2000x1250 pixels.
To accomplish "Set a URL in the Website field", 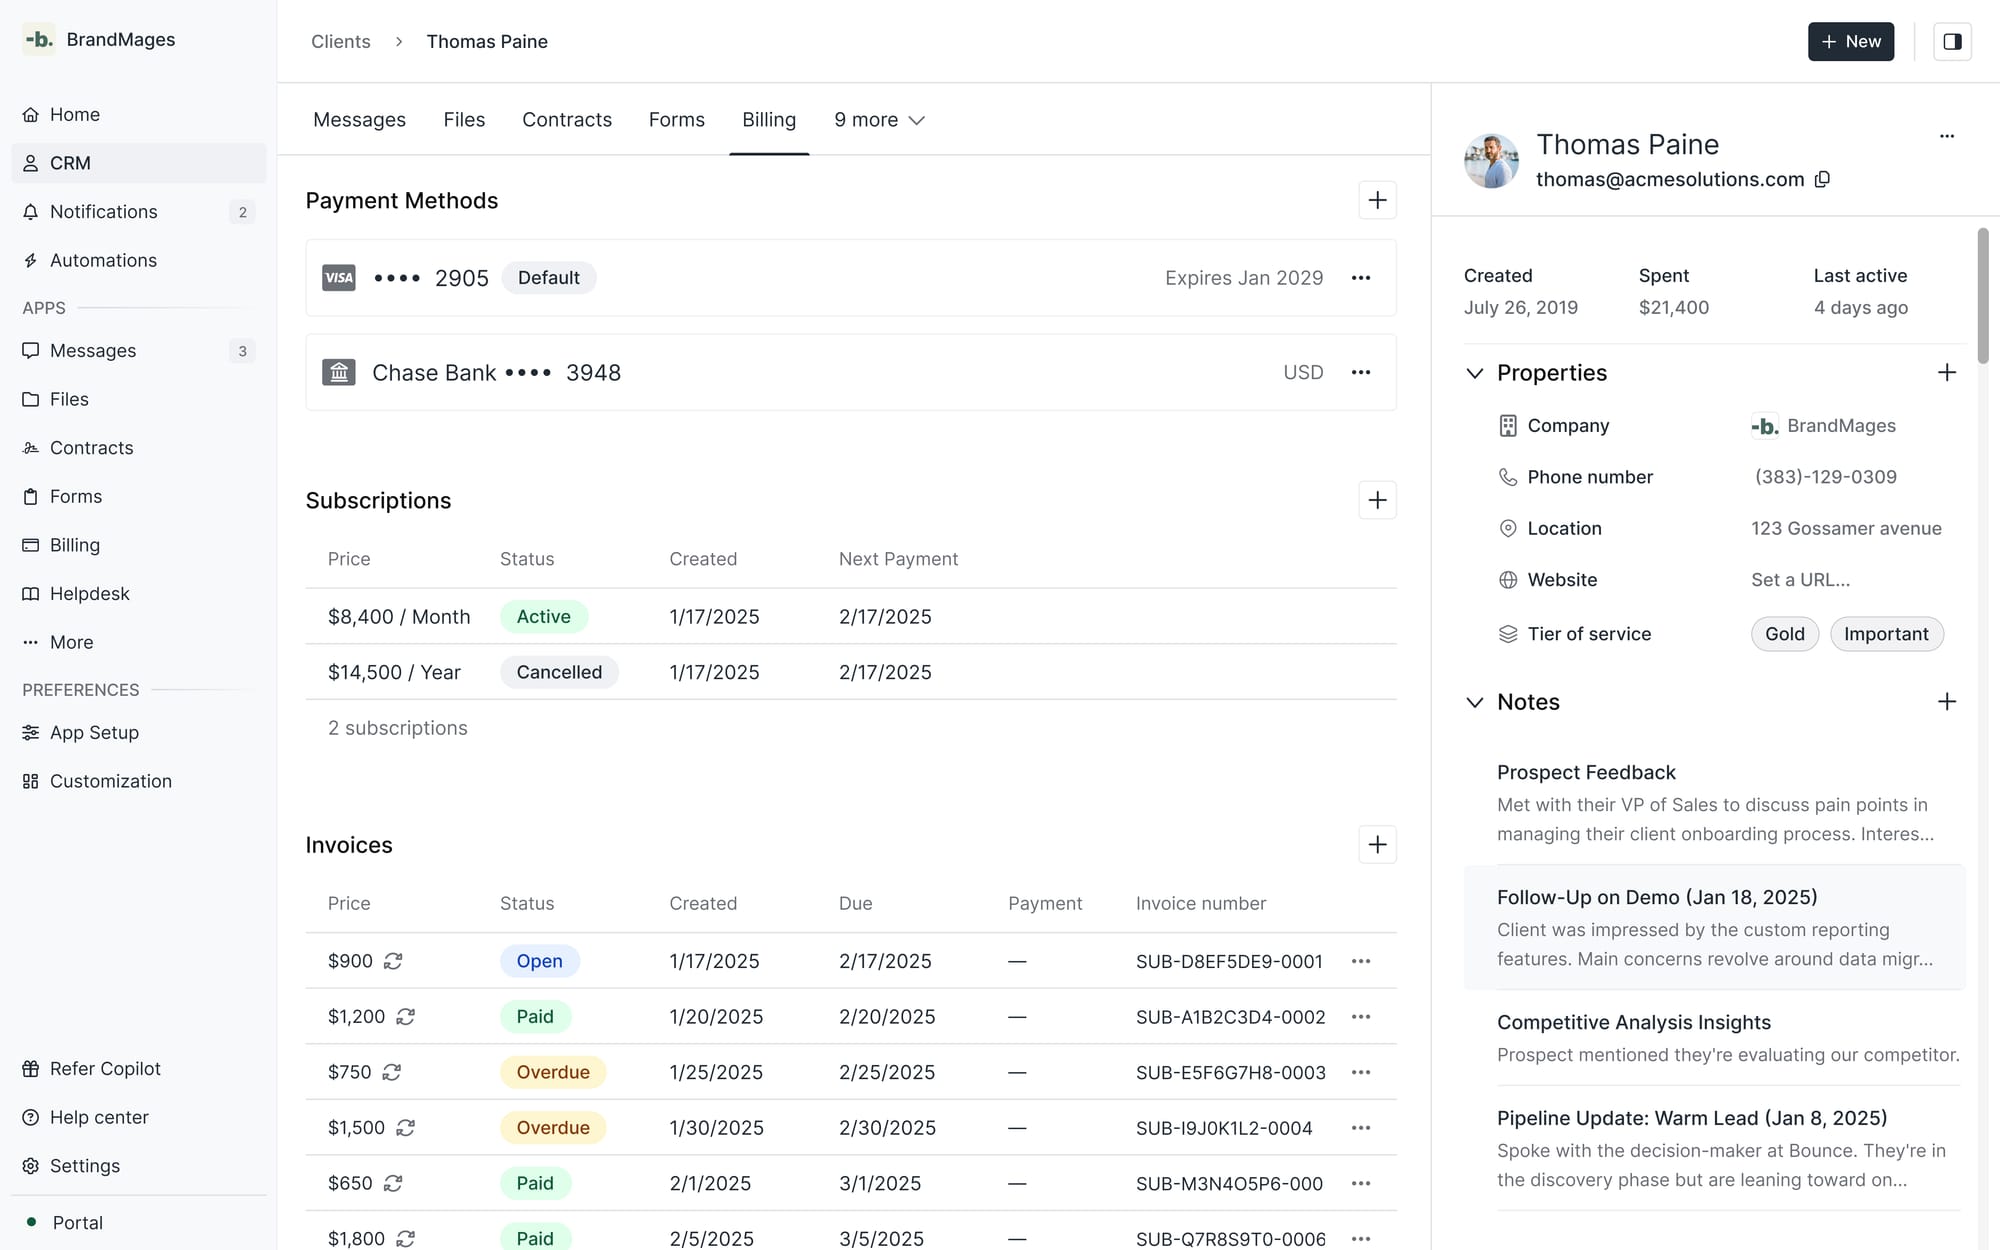I will pyautogui.click(x=1800, y=580).
